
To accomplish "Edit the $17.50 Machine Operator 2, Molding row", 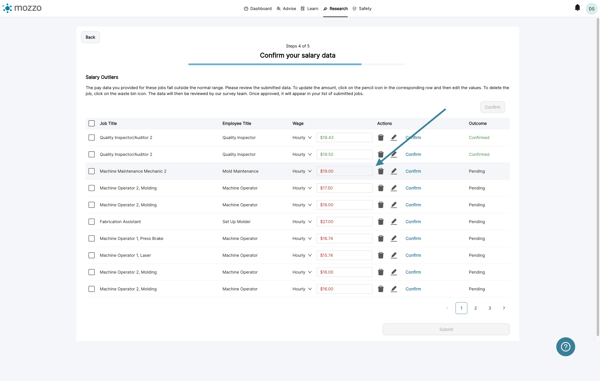I will click(x=394, y=188).
